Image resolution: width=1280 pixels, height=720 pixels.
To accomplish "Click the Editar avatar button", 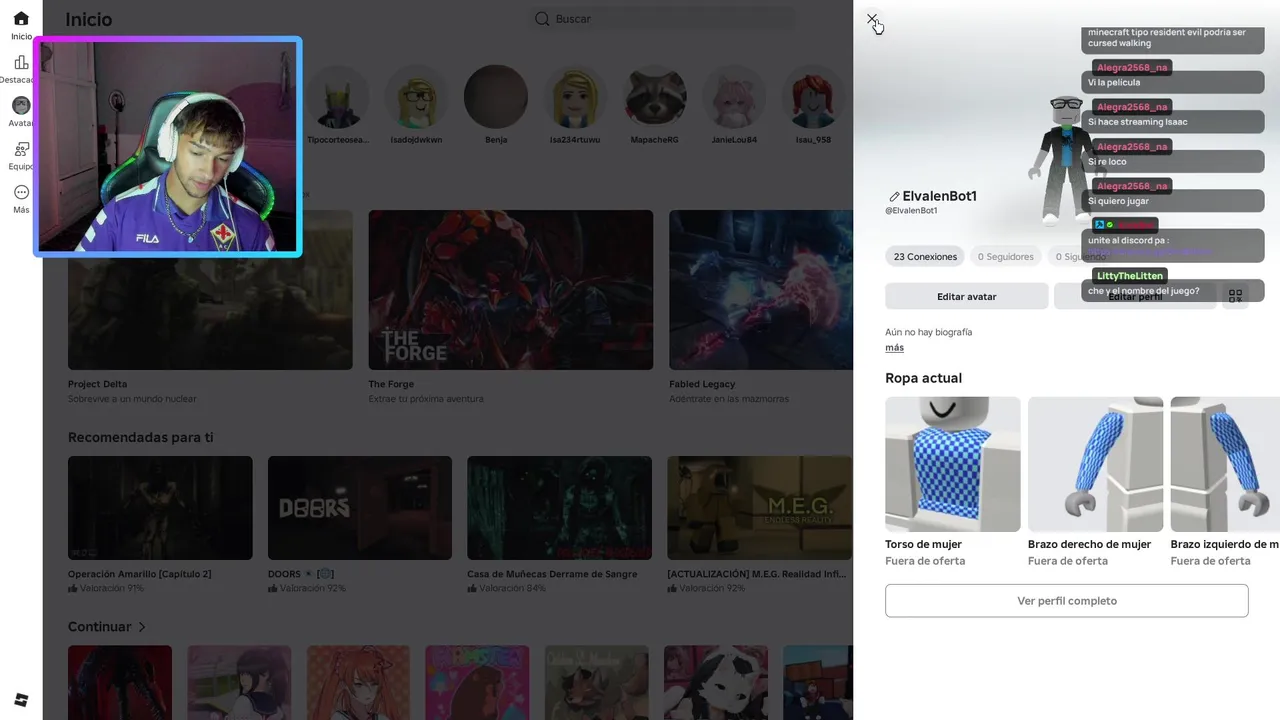I will (967, 296).
